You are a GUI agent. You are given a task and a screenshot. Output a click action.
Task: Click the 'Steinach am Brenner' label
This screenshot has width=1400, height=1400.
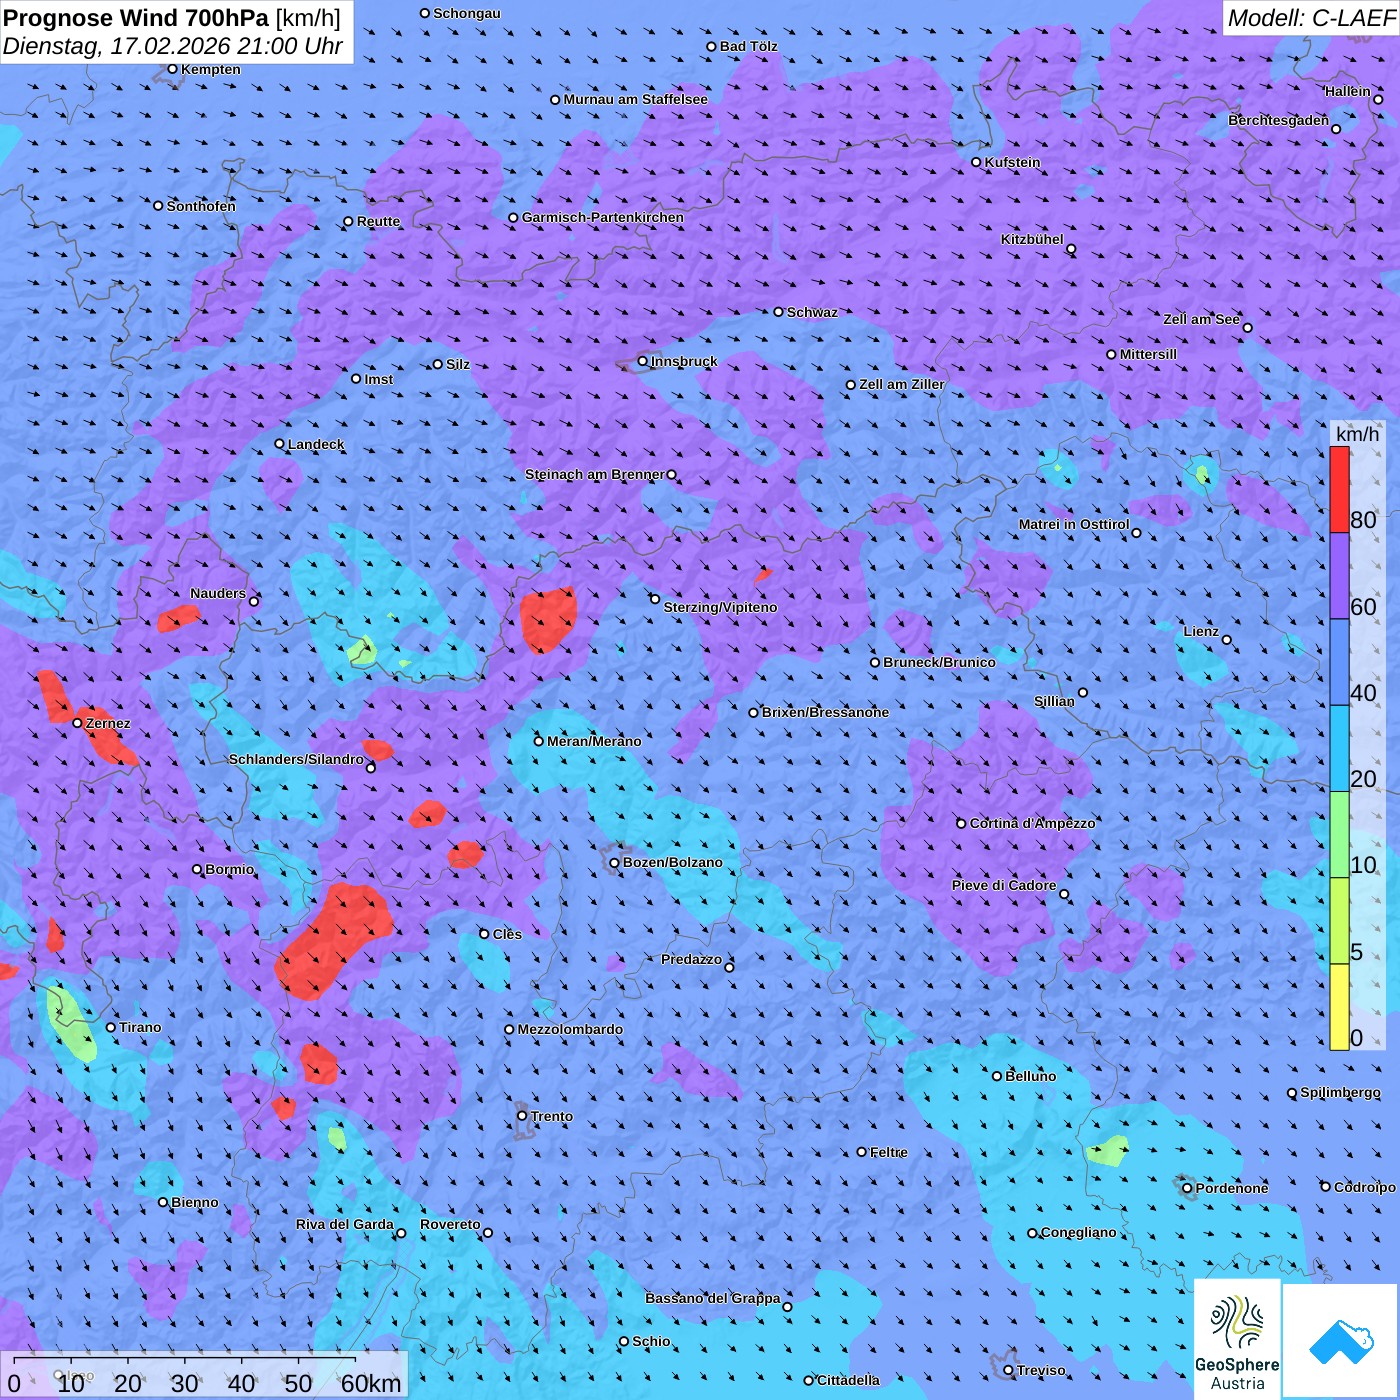click(595, 474)
